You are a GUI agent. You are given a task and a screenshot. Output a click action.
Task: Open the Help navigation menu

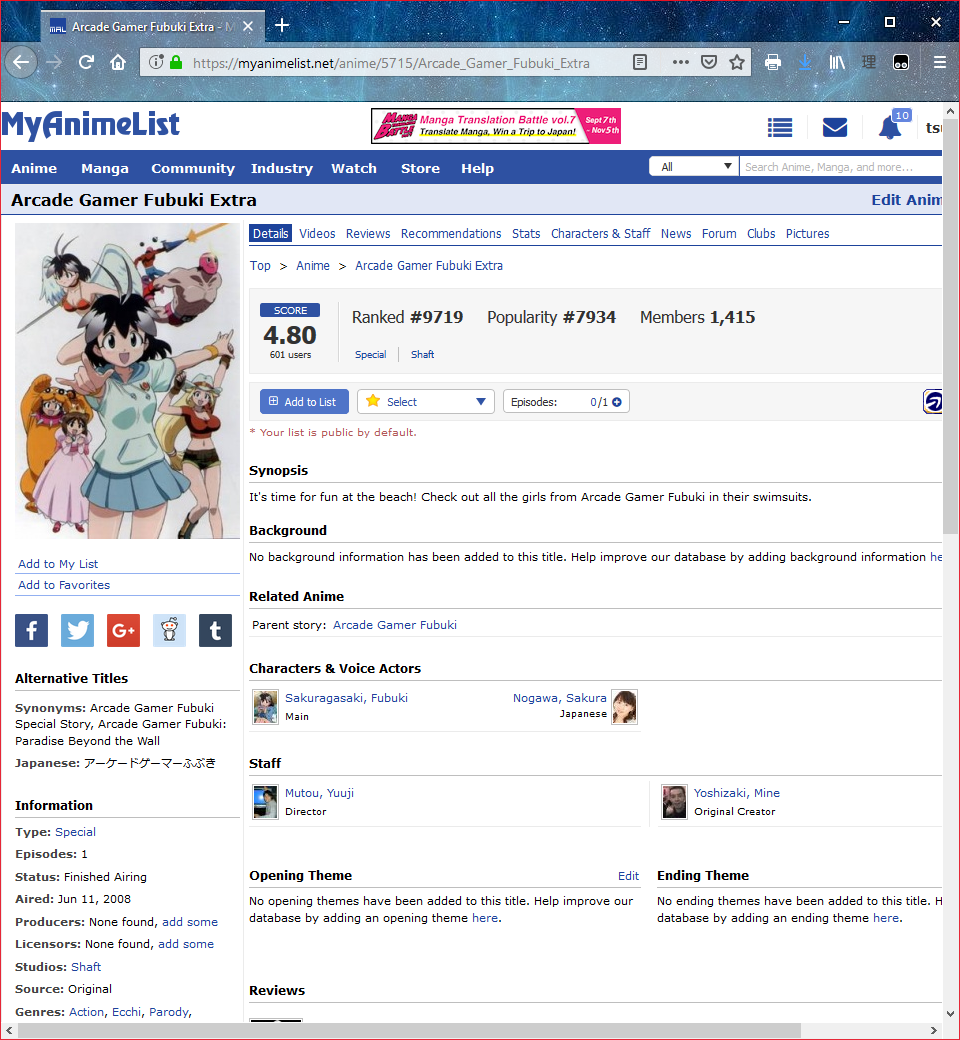pyautogui.click(x=478, y=168)
